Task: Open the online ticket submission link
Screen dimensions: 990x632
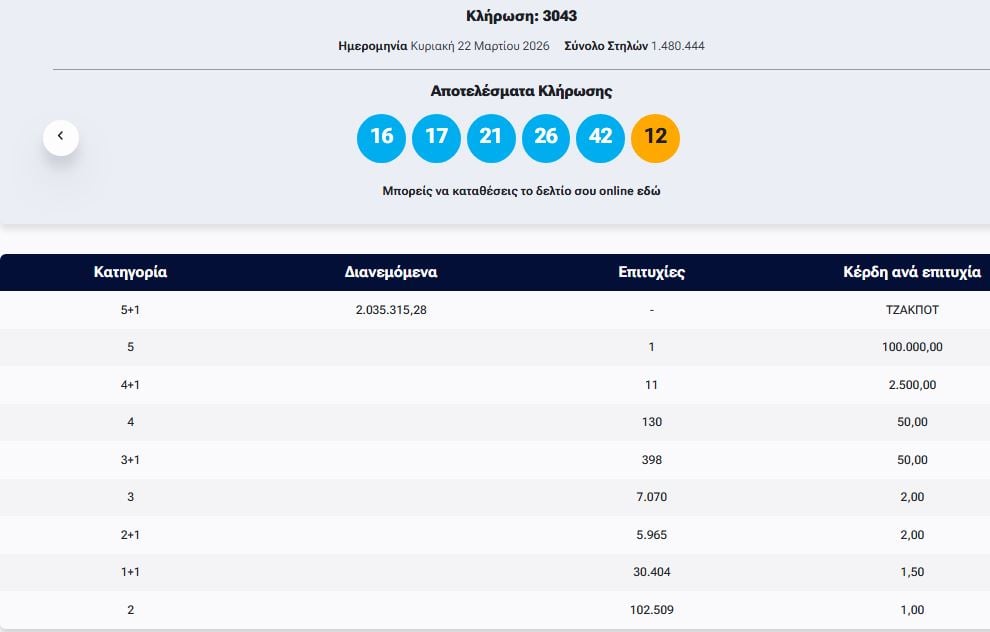Action: point(520,190)
